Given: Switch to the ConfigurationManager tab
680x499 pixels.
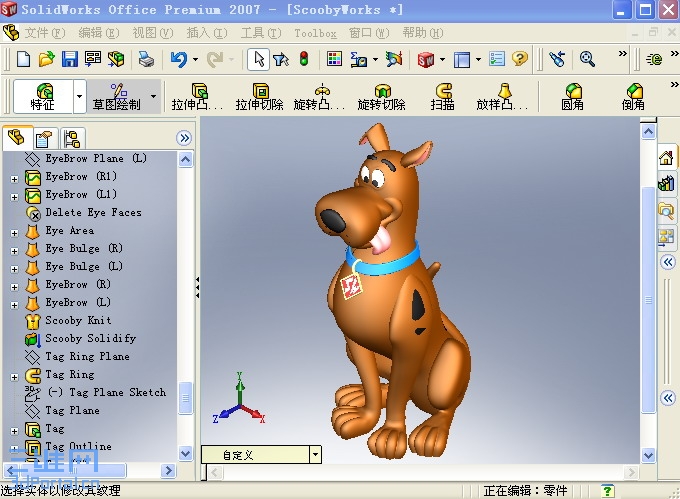Looking at the screenshot, I should click(72, 139).
